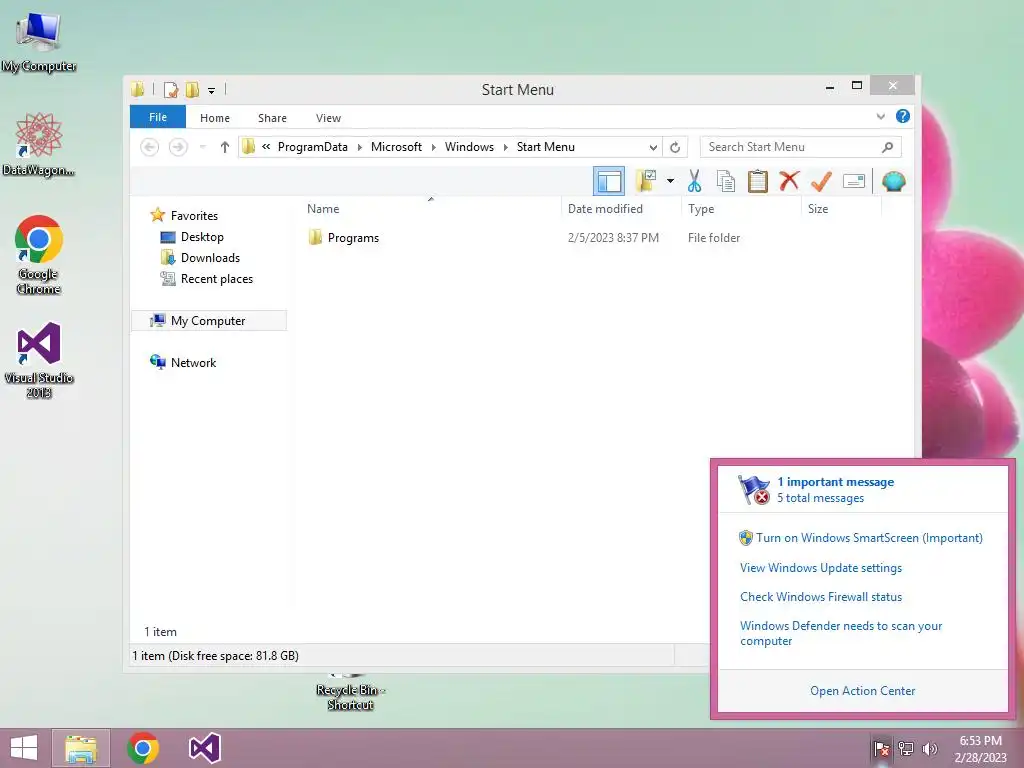
Task: Click the Properties quick access icon
Action: coord(171,89)
